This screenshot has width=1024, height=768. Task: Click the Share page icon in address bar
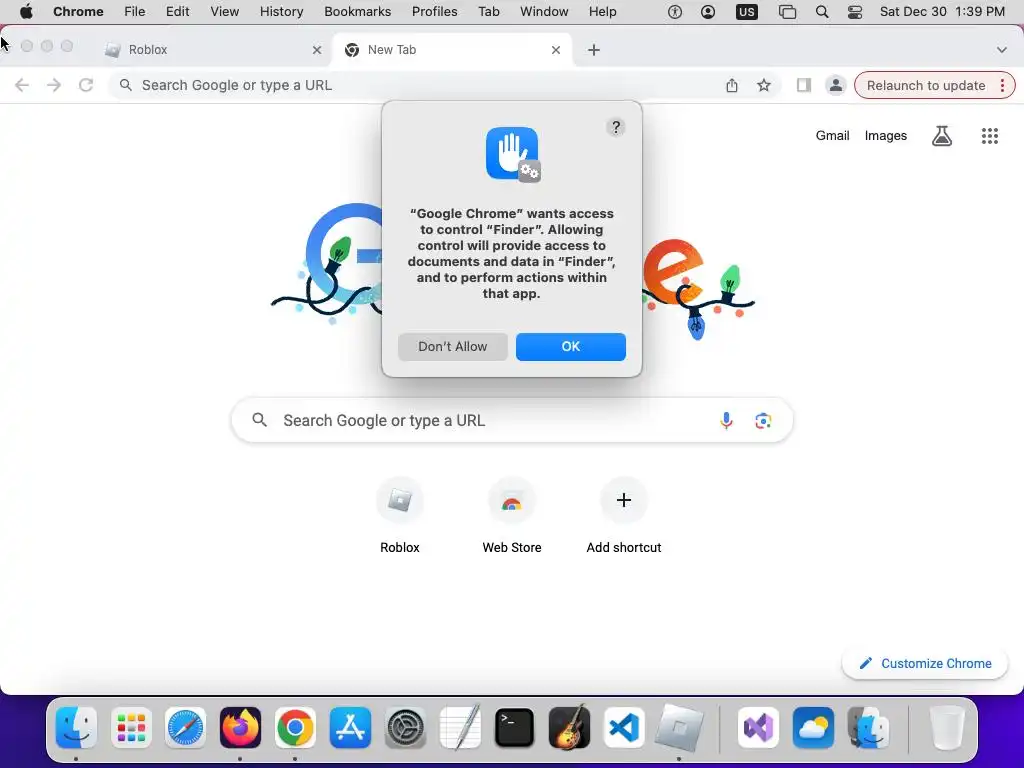[x=731, y=85]
